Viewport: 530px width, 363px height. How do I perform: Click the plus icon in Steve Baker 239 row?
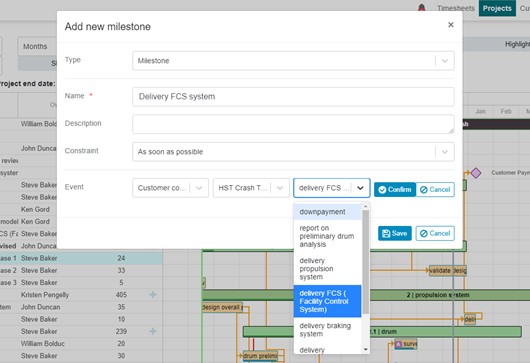pyautogui.click(x=153, y=331)
